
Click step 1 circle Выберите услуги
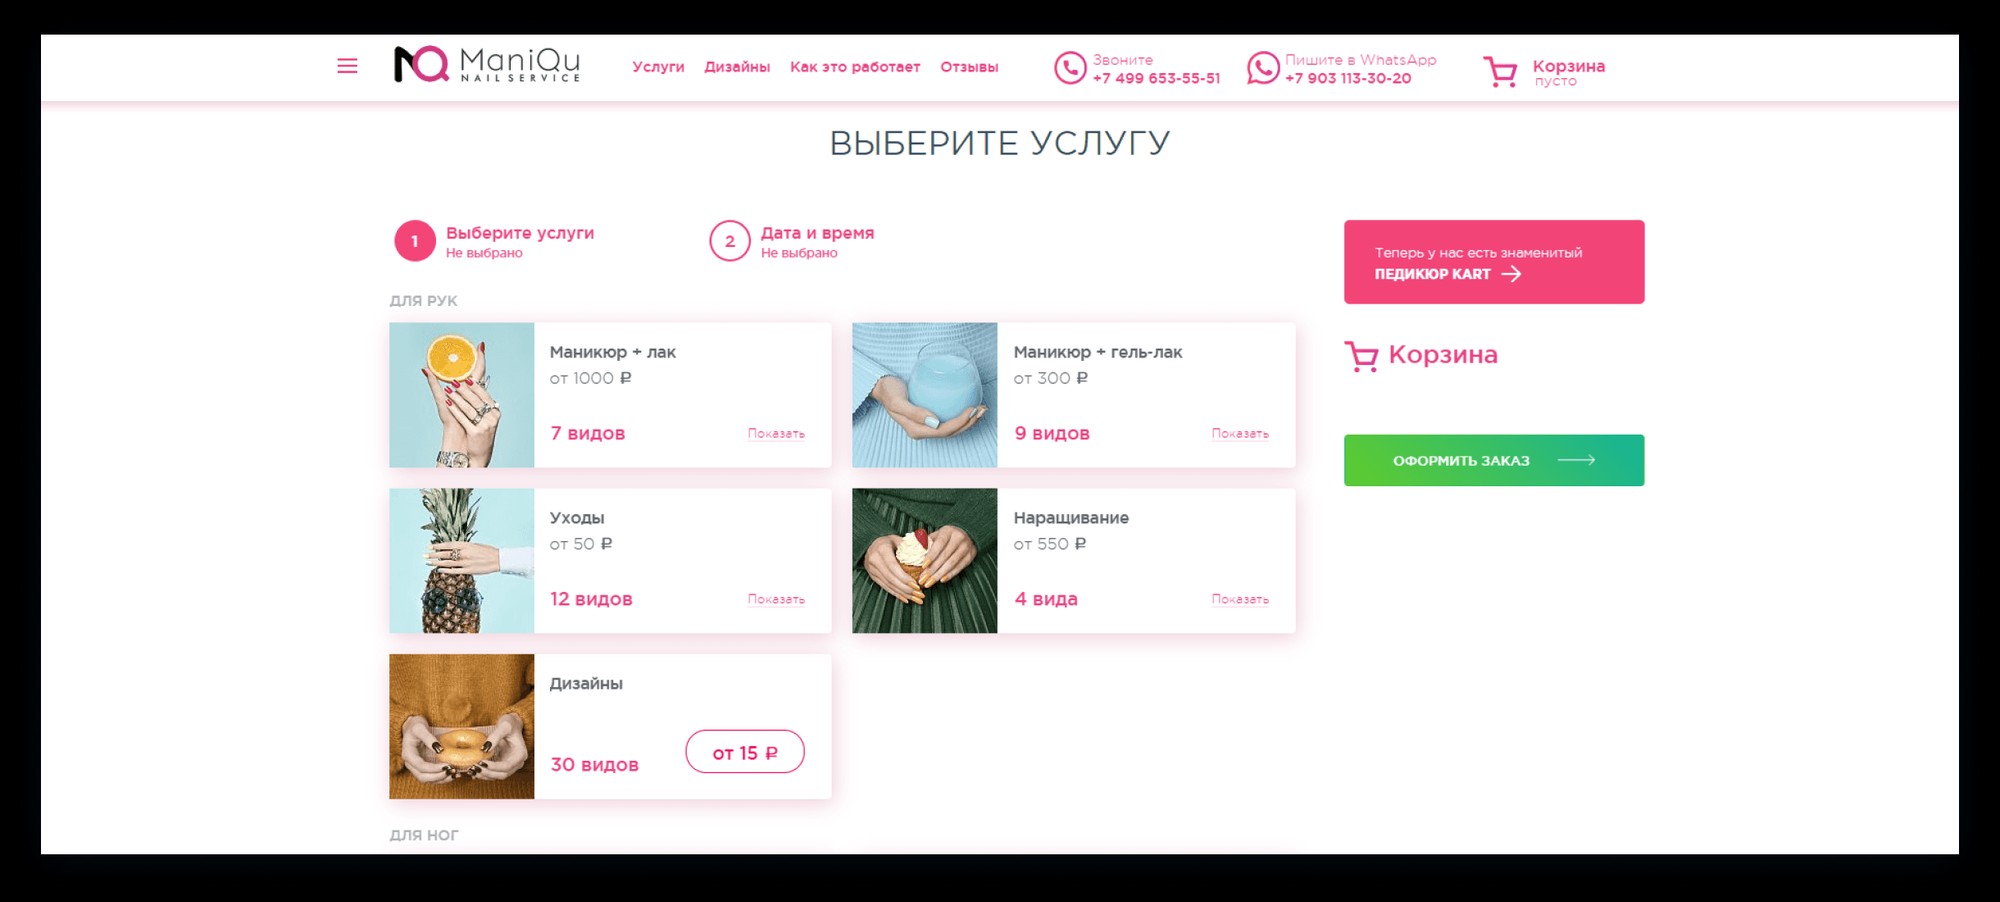pyautogui.click(x=415, y=241)
